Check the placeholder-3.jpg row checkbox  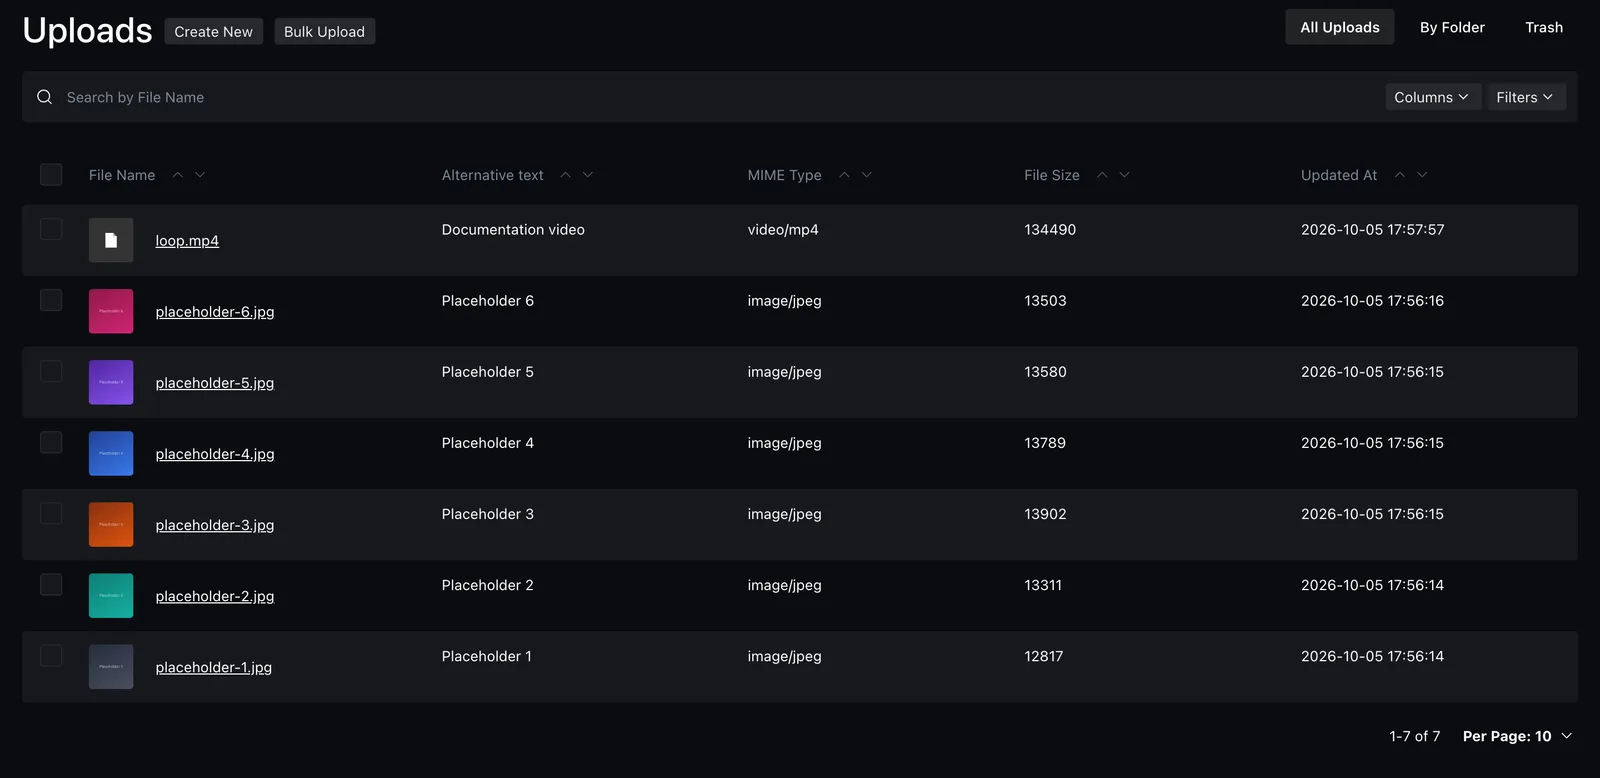(x=51, y=513)
